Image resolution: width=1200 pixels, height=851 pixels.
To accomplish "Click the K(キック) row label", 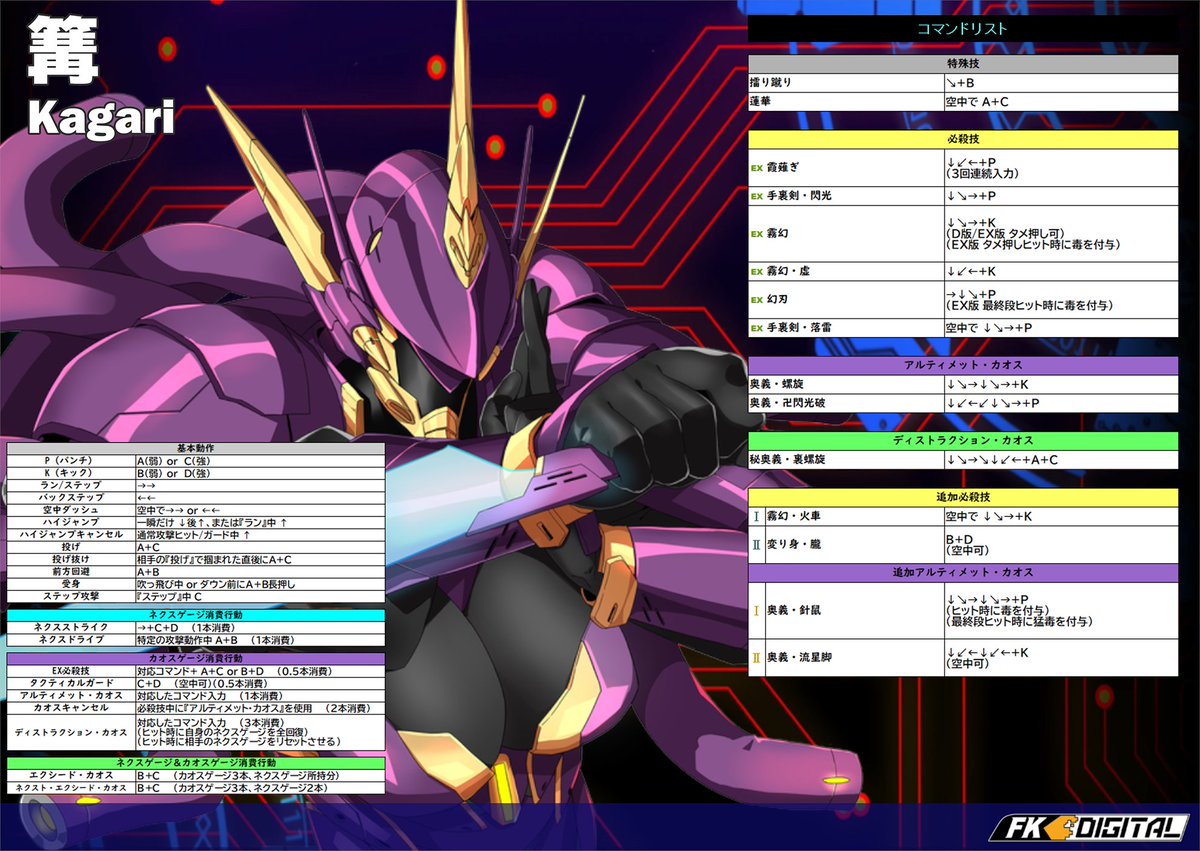I will tap(71, 474).
